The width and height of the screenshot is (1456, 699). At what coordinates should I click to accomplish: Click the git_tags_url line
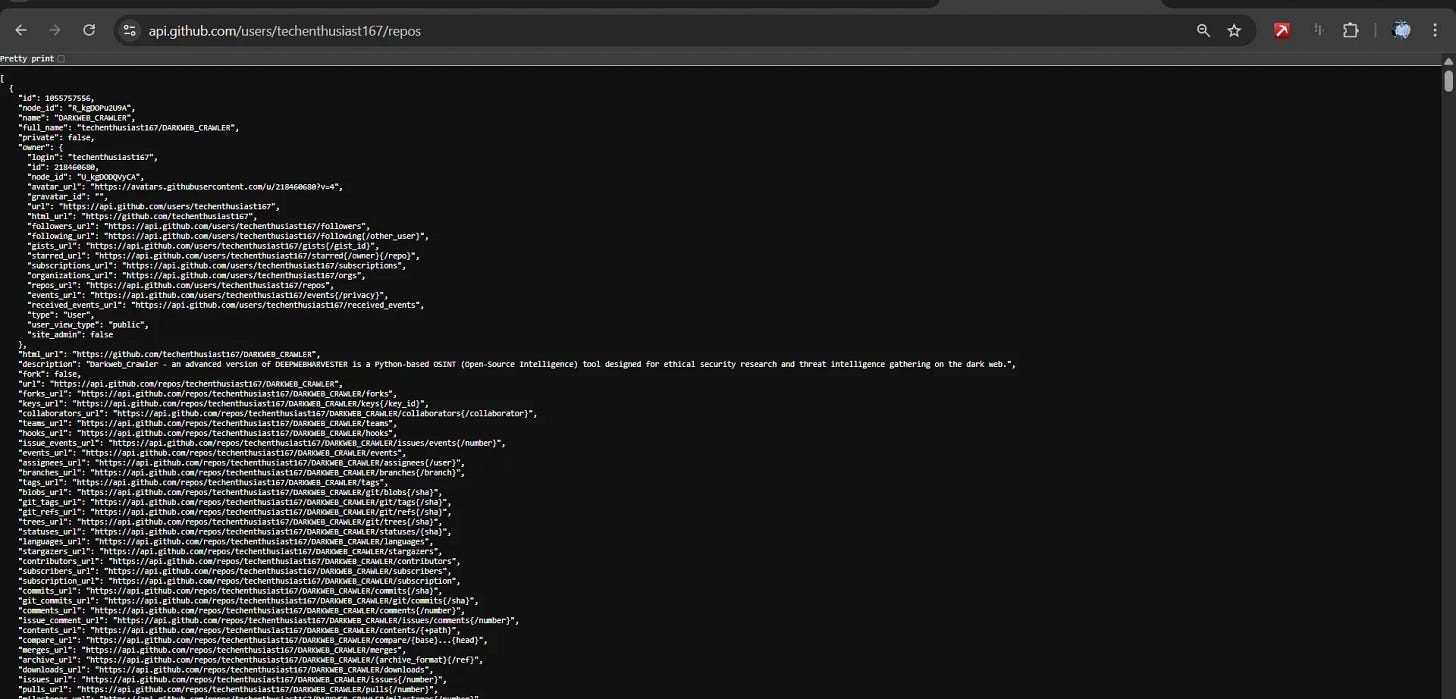pos(234,502)
